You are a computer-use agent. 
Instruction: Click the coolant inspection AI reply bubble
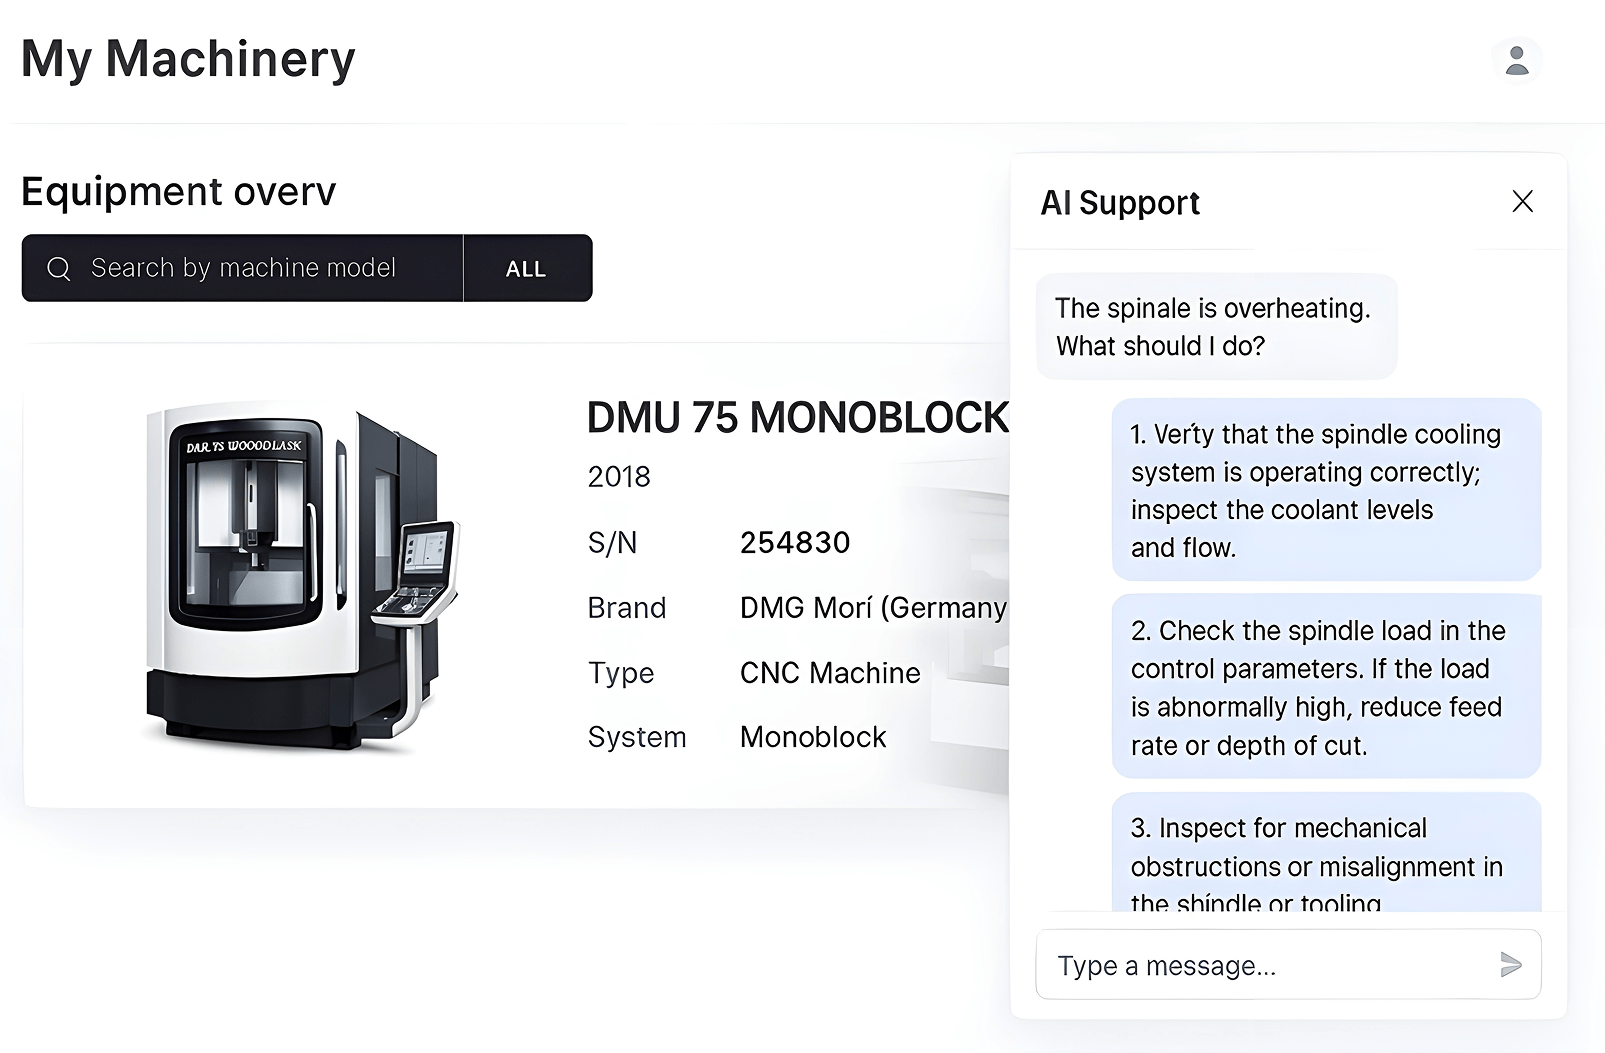pos(1325,489)
